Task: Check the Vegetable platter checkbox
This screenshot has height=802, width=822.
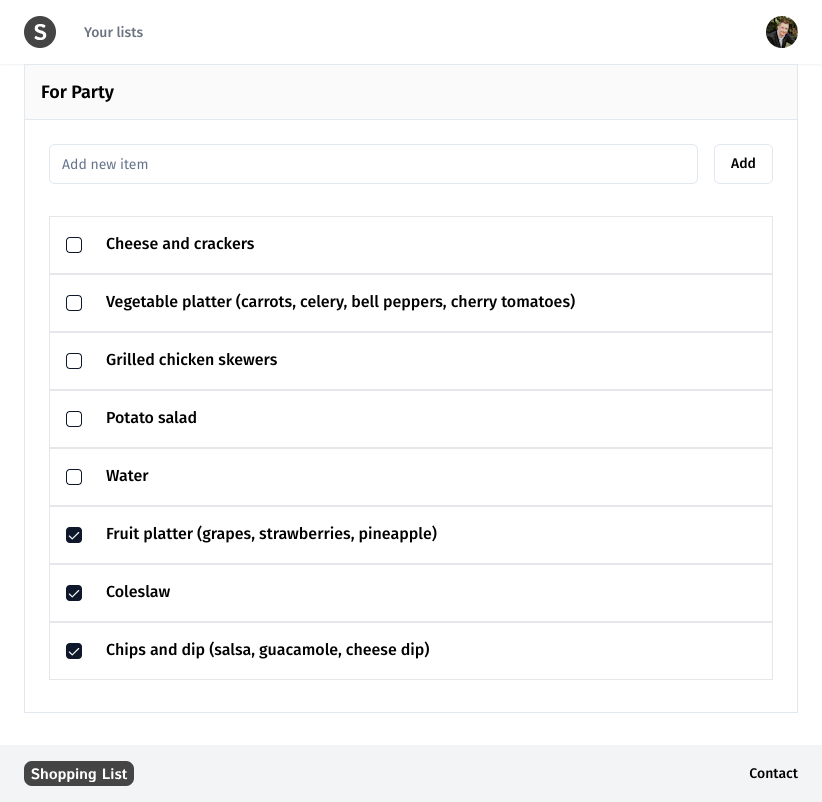Action: 74,303
